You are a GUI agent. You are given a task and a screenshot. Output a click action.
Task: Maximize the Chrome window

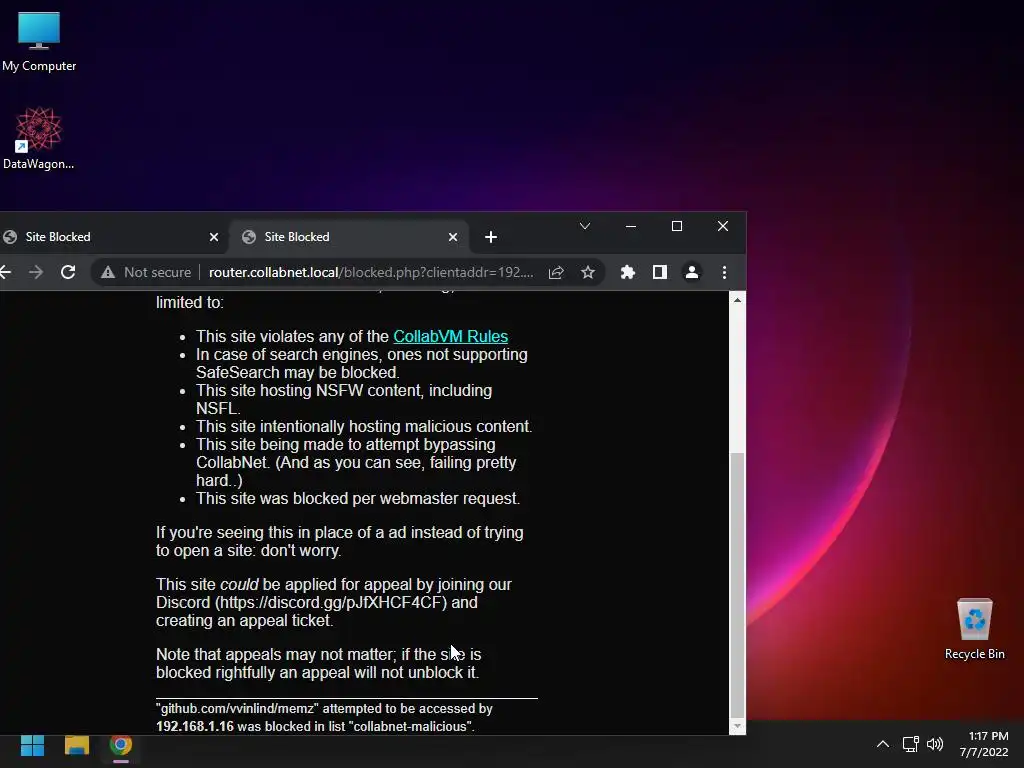(677, 226)
